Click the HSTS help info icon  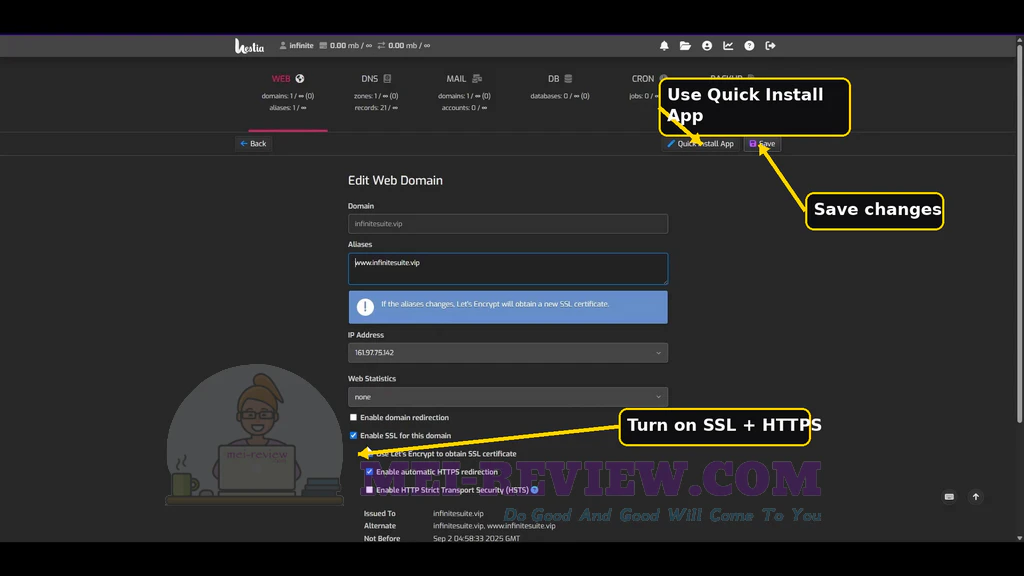tap(535, 490)
